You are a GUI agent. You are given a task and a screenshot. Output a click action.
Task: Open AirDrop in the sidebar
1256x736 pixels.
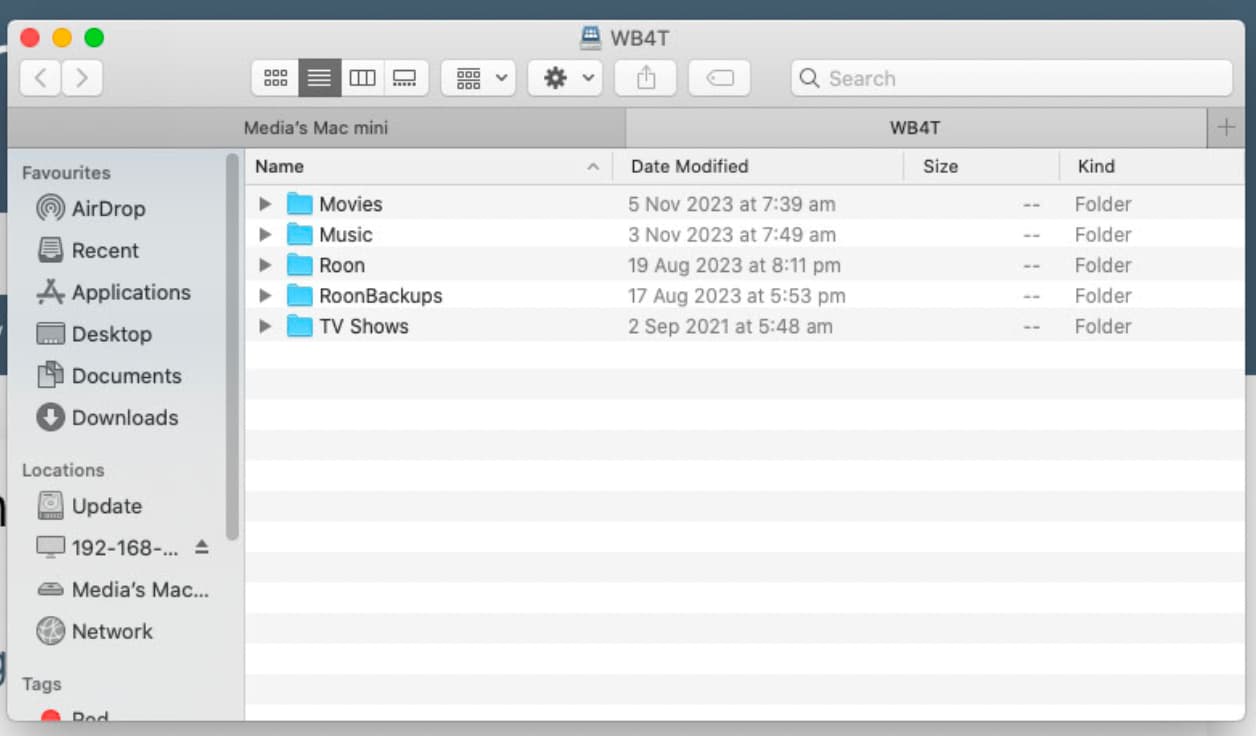tap(108, 209)
